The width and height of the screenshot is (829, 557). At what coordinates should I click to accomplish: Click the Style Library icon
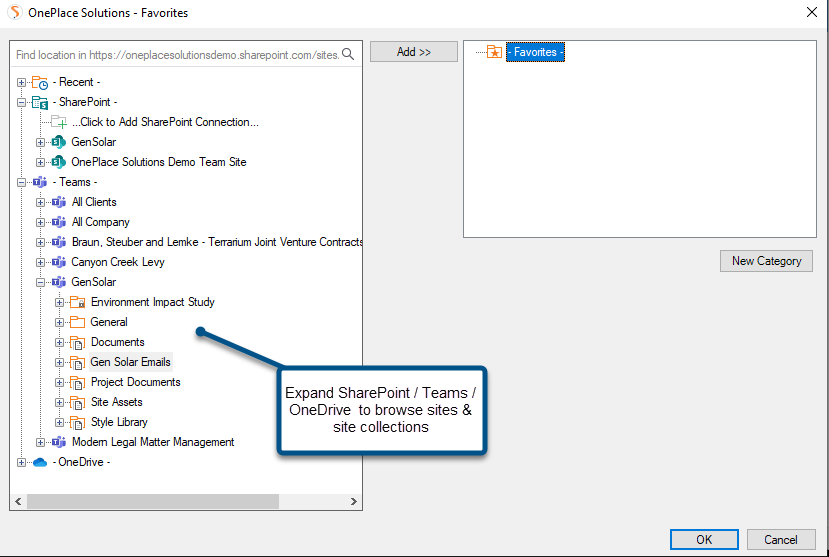click(78, 423)
